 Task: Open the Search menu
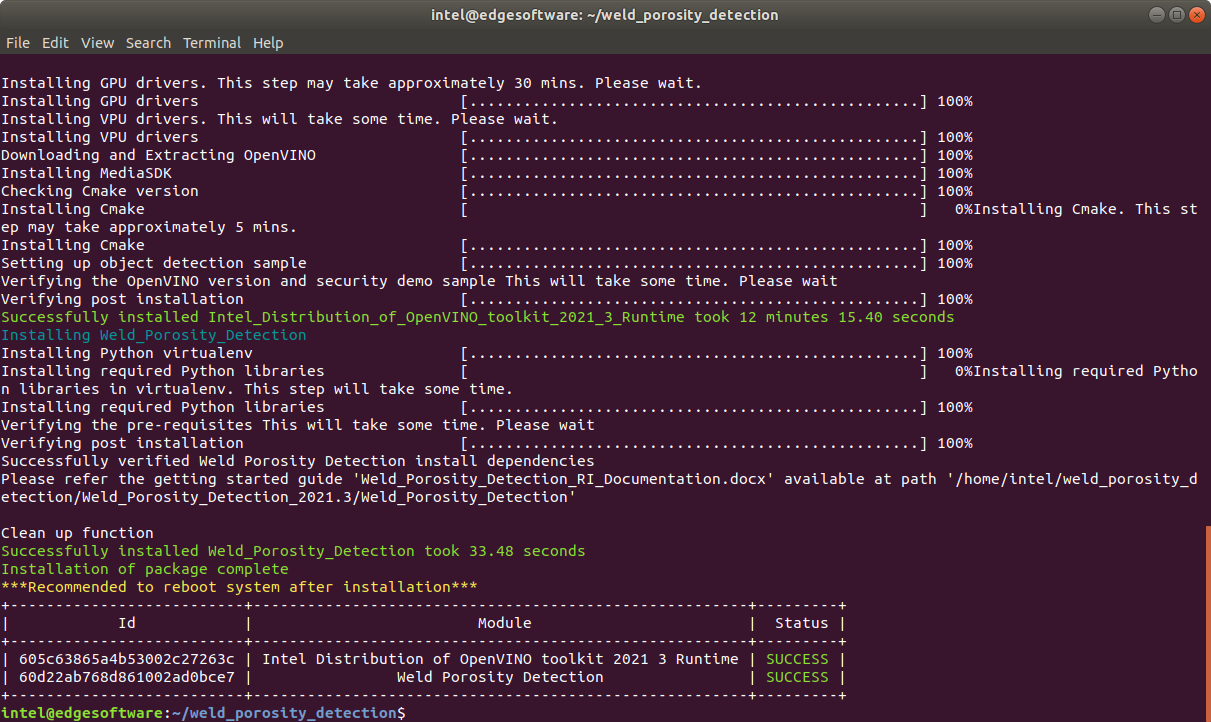click(x=148, y=43)
